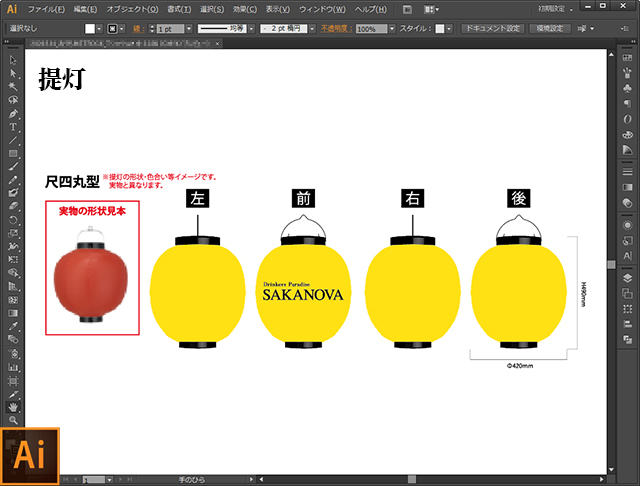Select the Hand tool

13,407
